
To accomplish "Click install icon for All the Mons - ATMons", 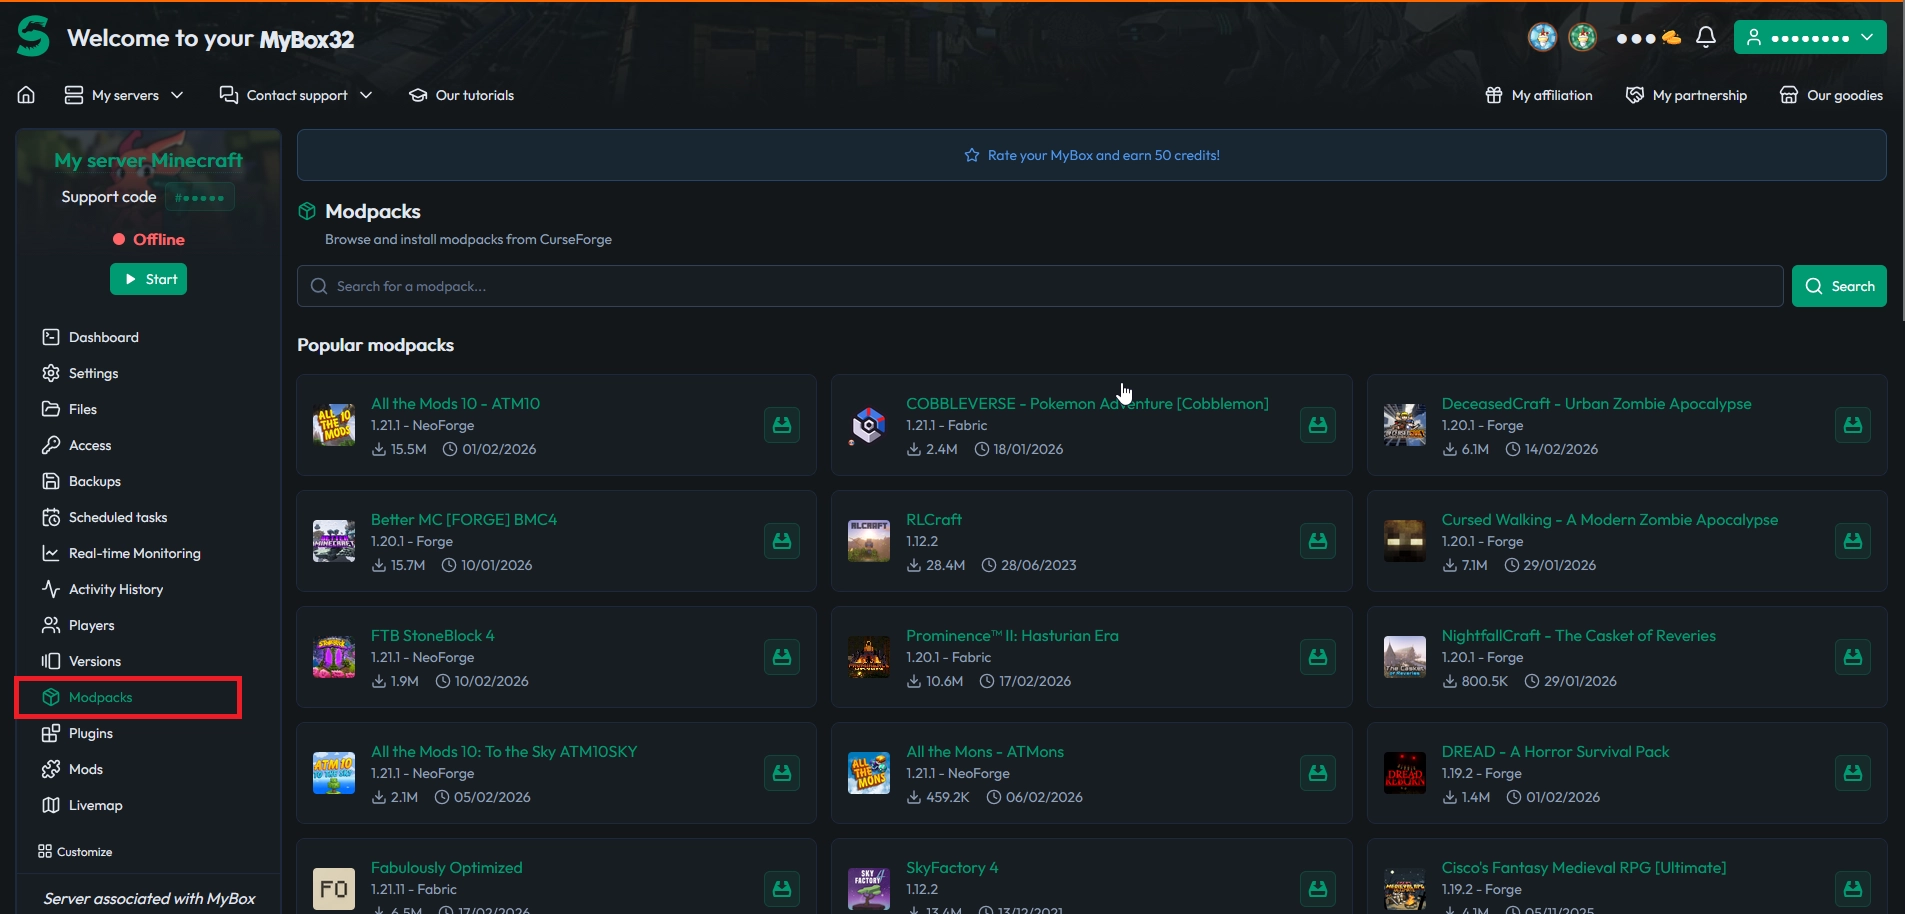I will pyautogui.click(x=1317, y=773).
